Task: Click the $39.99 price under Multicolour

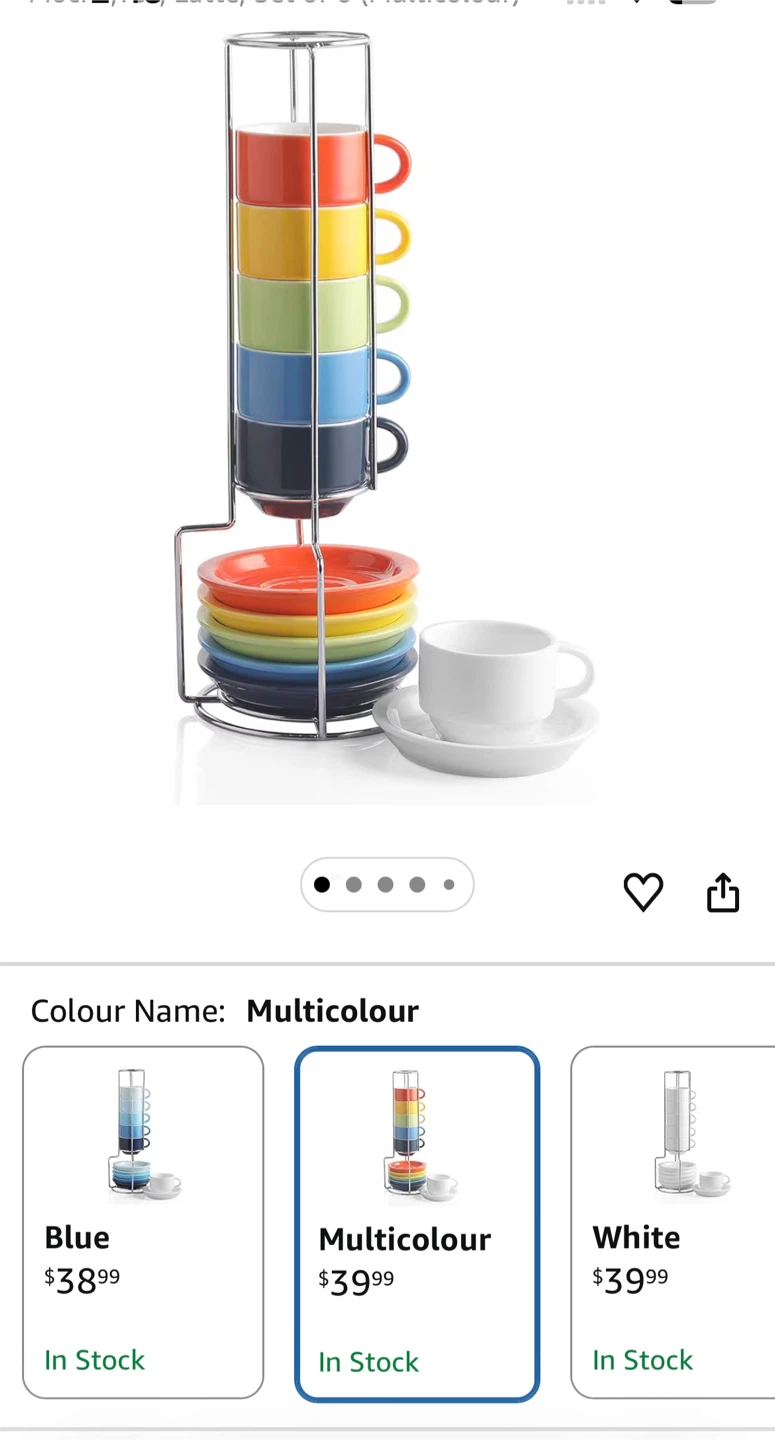Action: pos(356,1282)
